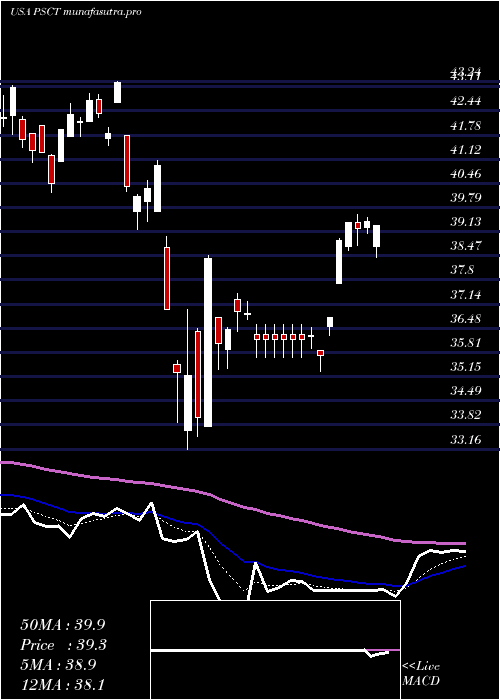Screen dimensions: 500x700
Task: Click the '<<Live MACD' label
Action: pos(421,673)
